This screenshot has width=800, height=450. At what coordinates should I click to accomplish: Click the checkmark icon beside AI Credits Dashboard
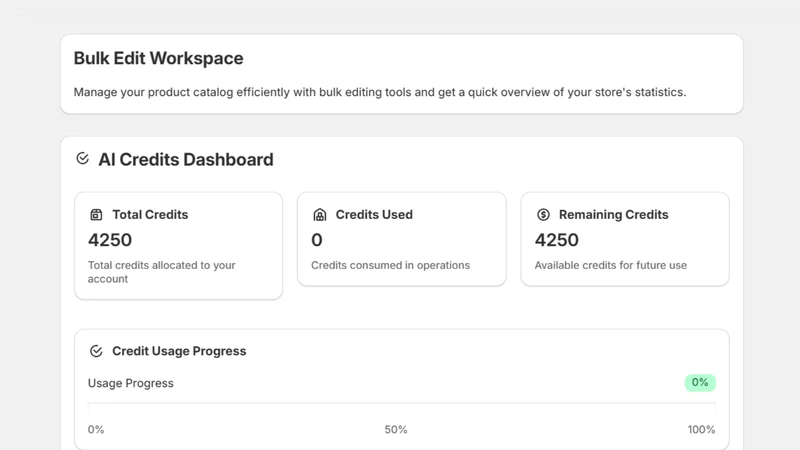[83, 159]
